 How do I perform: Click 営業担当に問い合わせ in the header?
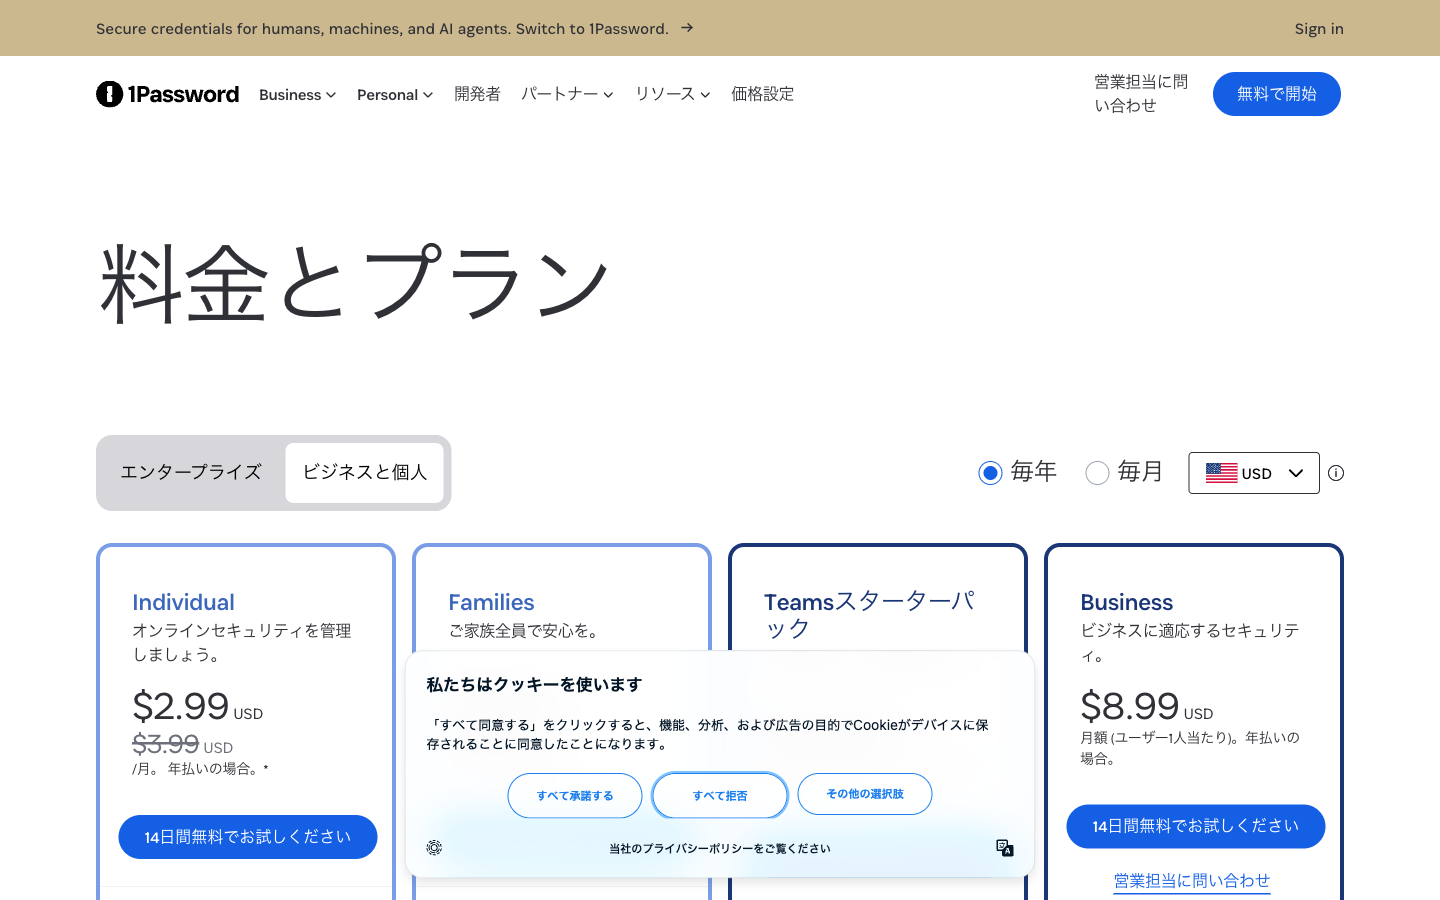coord(1141,94)
